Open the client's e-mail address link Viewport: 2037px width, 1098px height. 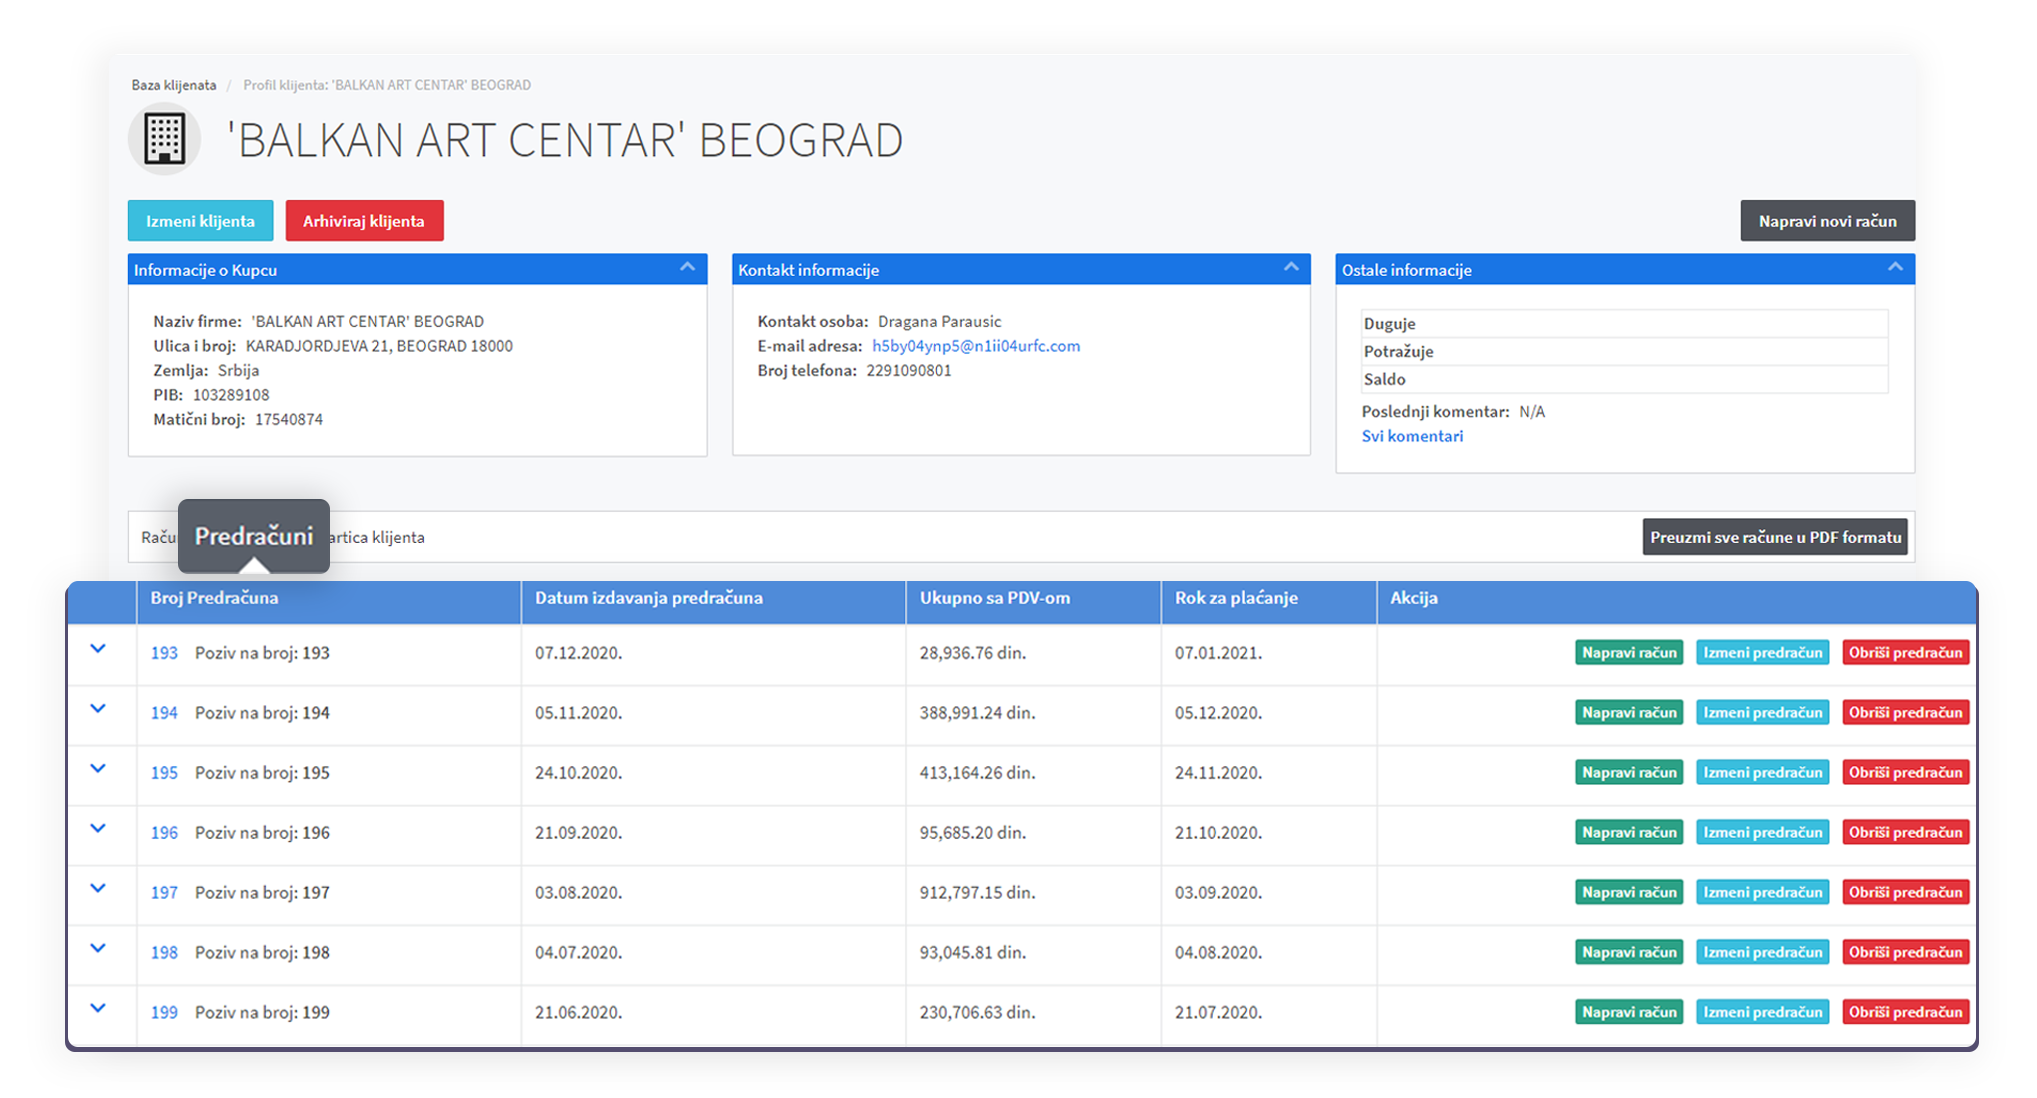tap(975, 346)
